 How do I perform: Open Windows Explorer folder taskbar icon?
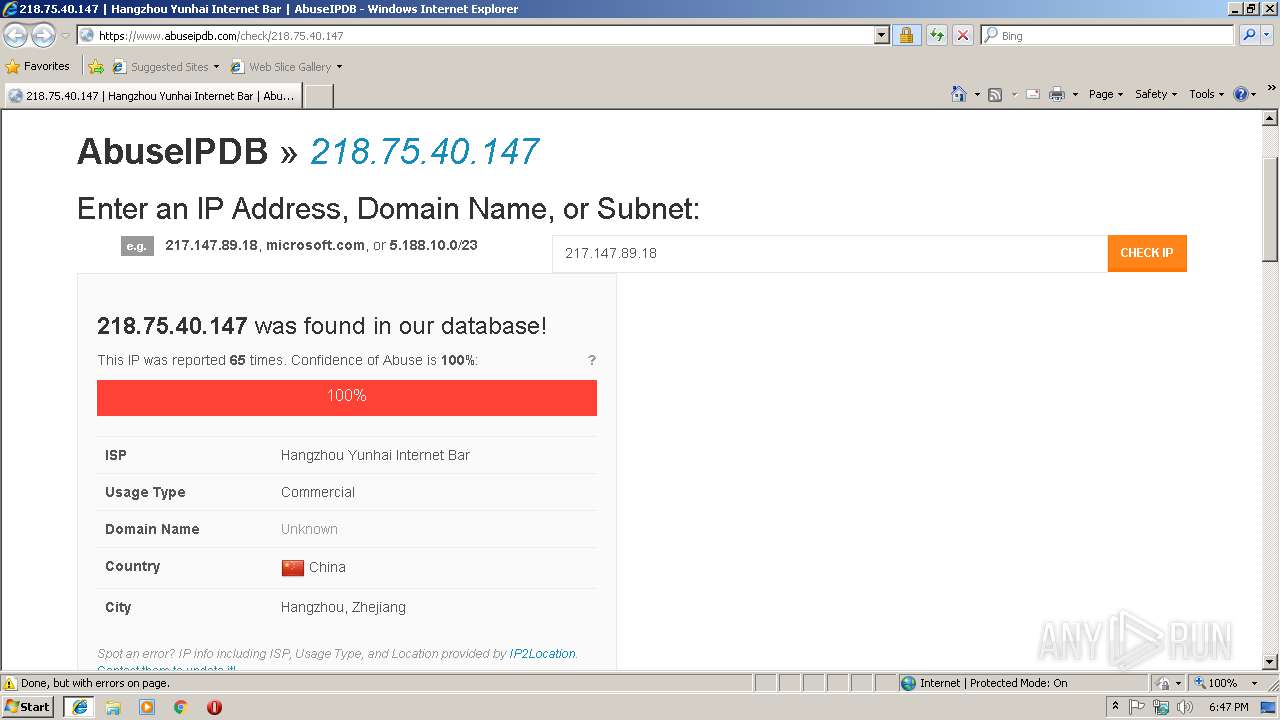coord(113,707)
